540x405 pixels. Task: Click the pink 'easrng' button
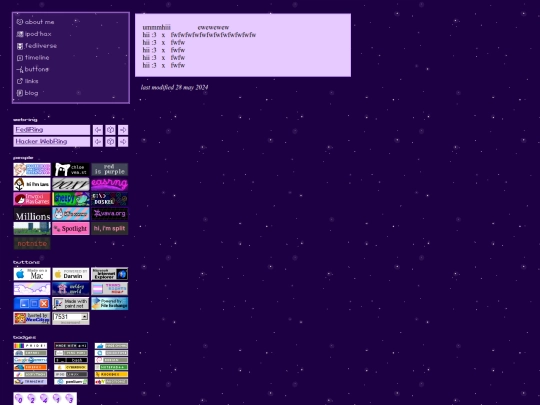tap(110, 184)
